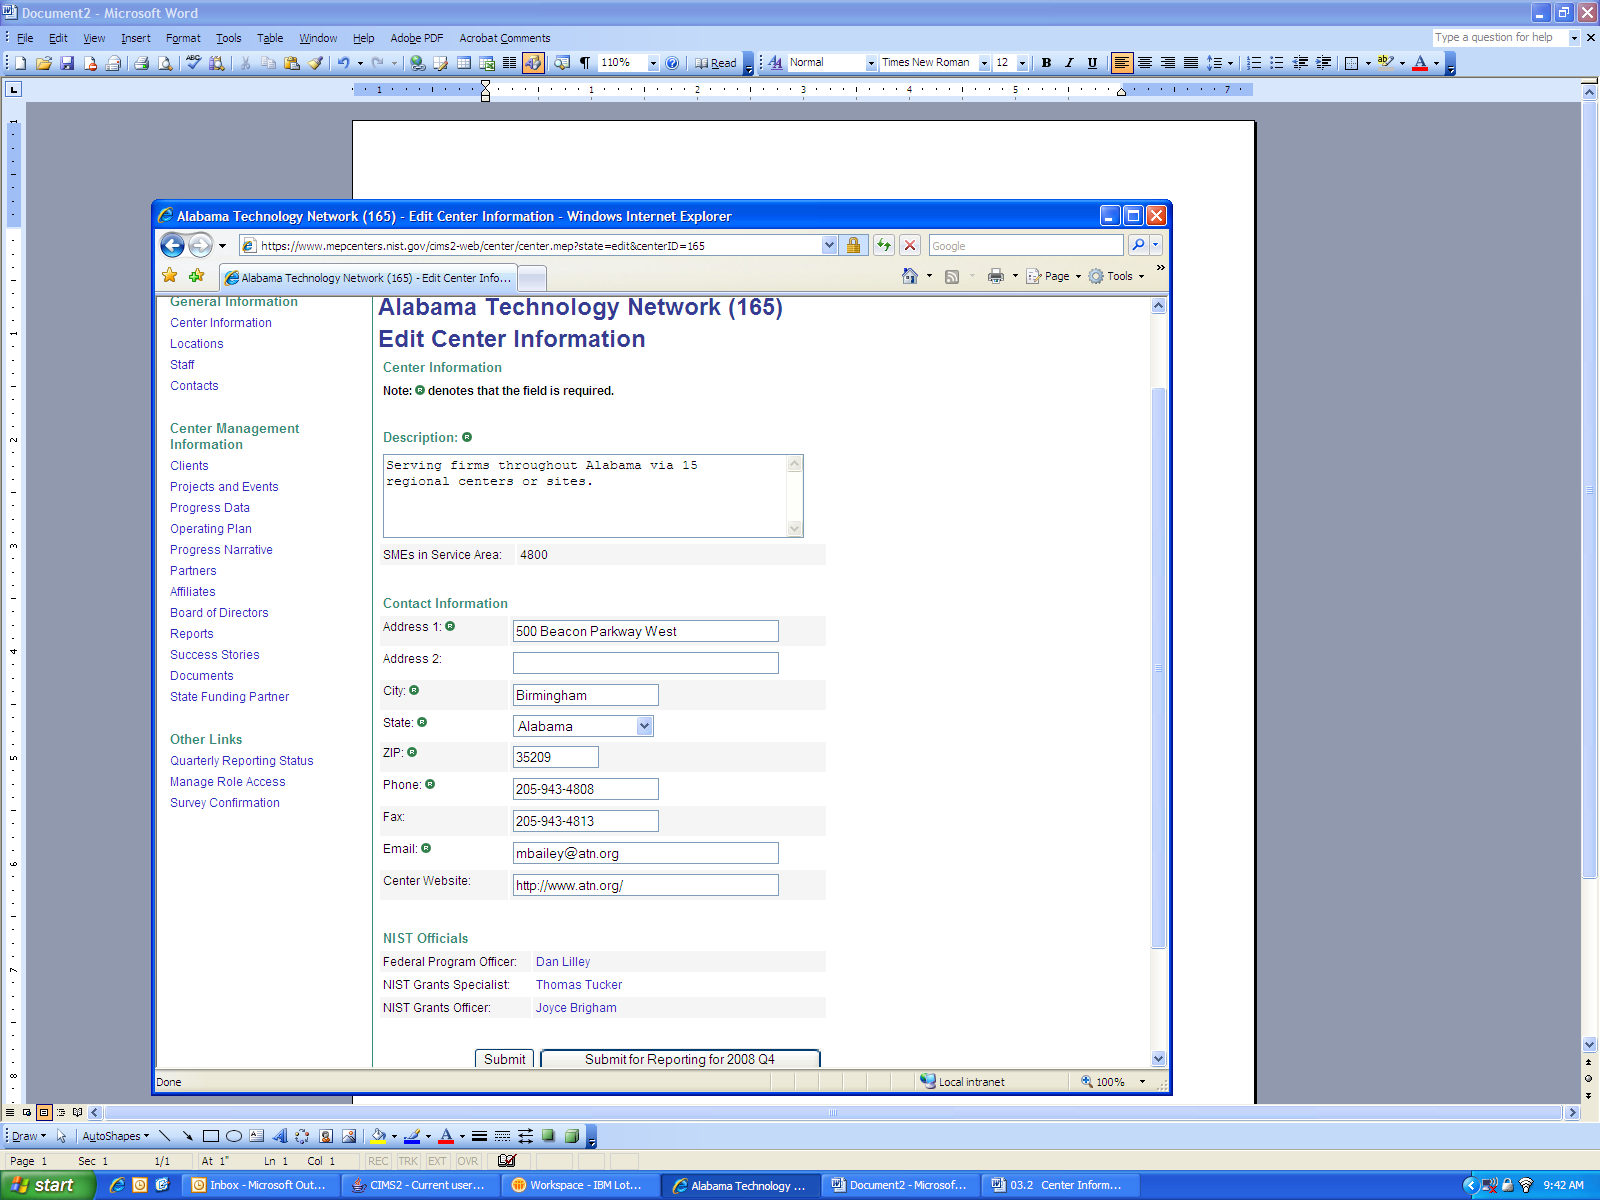
Task: Click the Fill Color paint bucket
Action: point(378,1136)
